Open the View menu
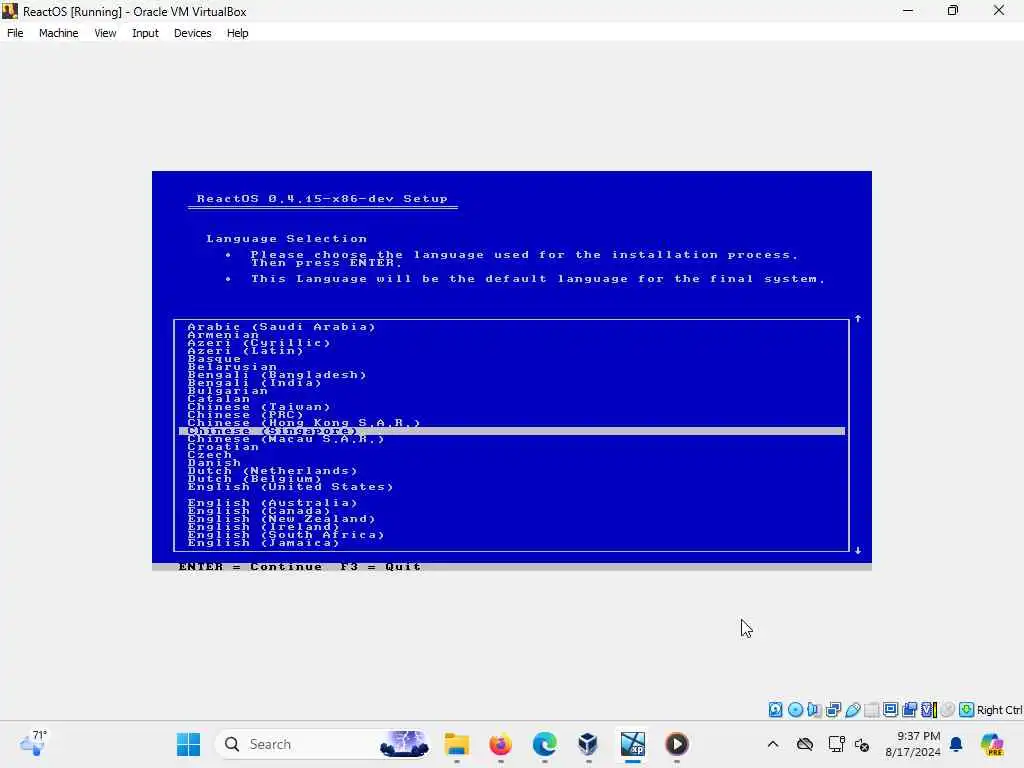 tap(105, 33)
